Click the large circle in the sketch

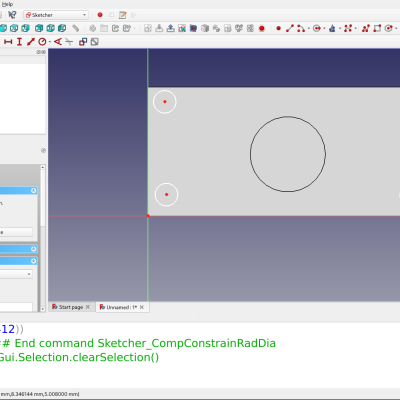pyautogui.click(x=251, y=154)
